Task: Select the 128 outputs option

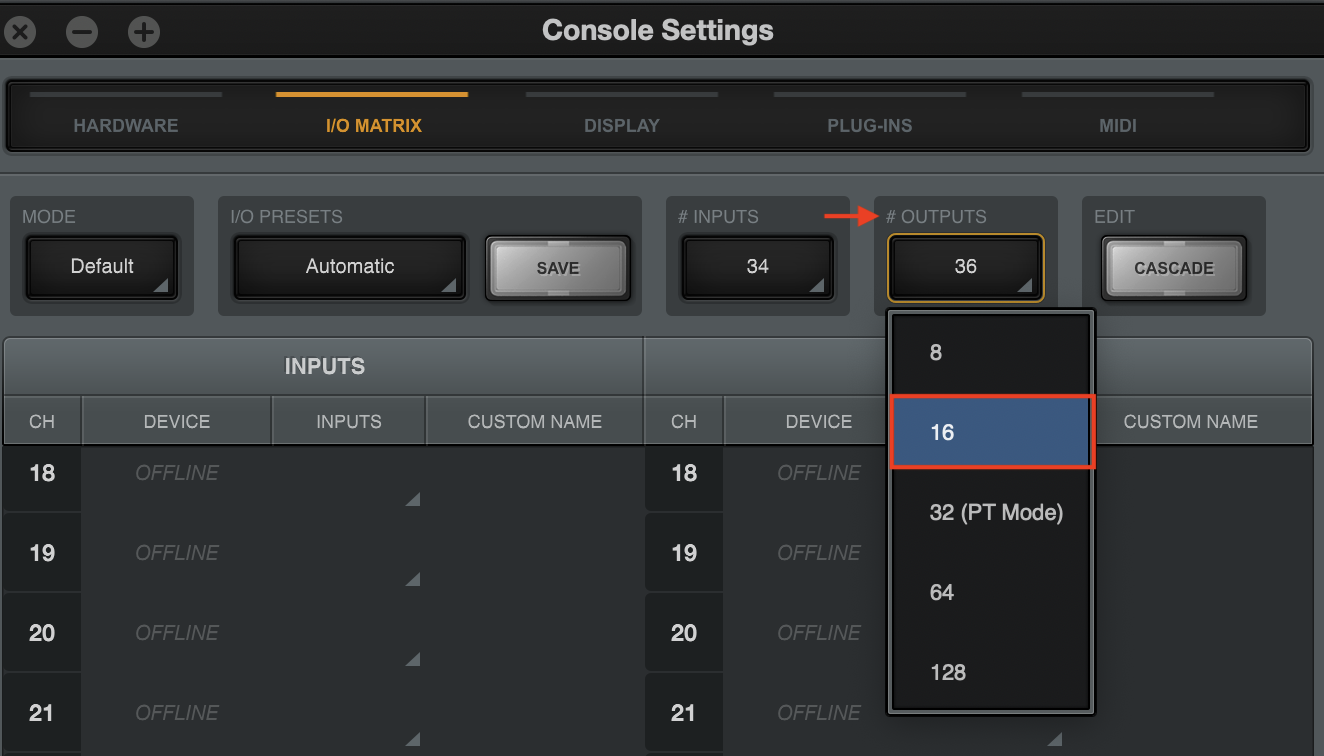Action: click(x=990, y=672)
